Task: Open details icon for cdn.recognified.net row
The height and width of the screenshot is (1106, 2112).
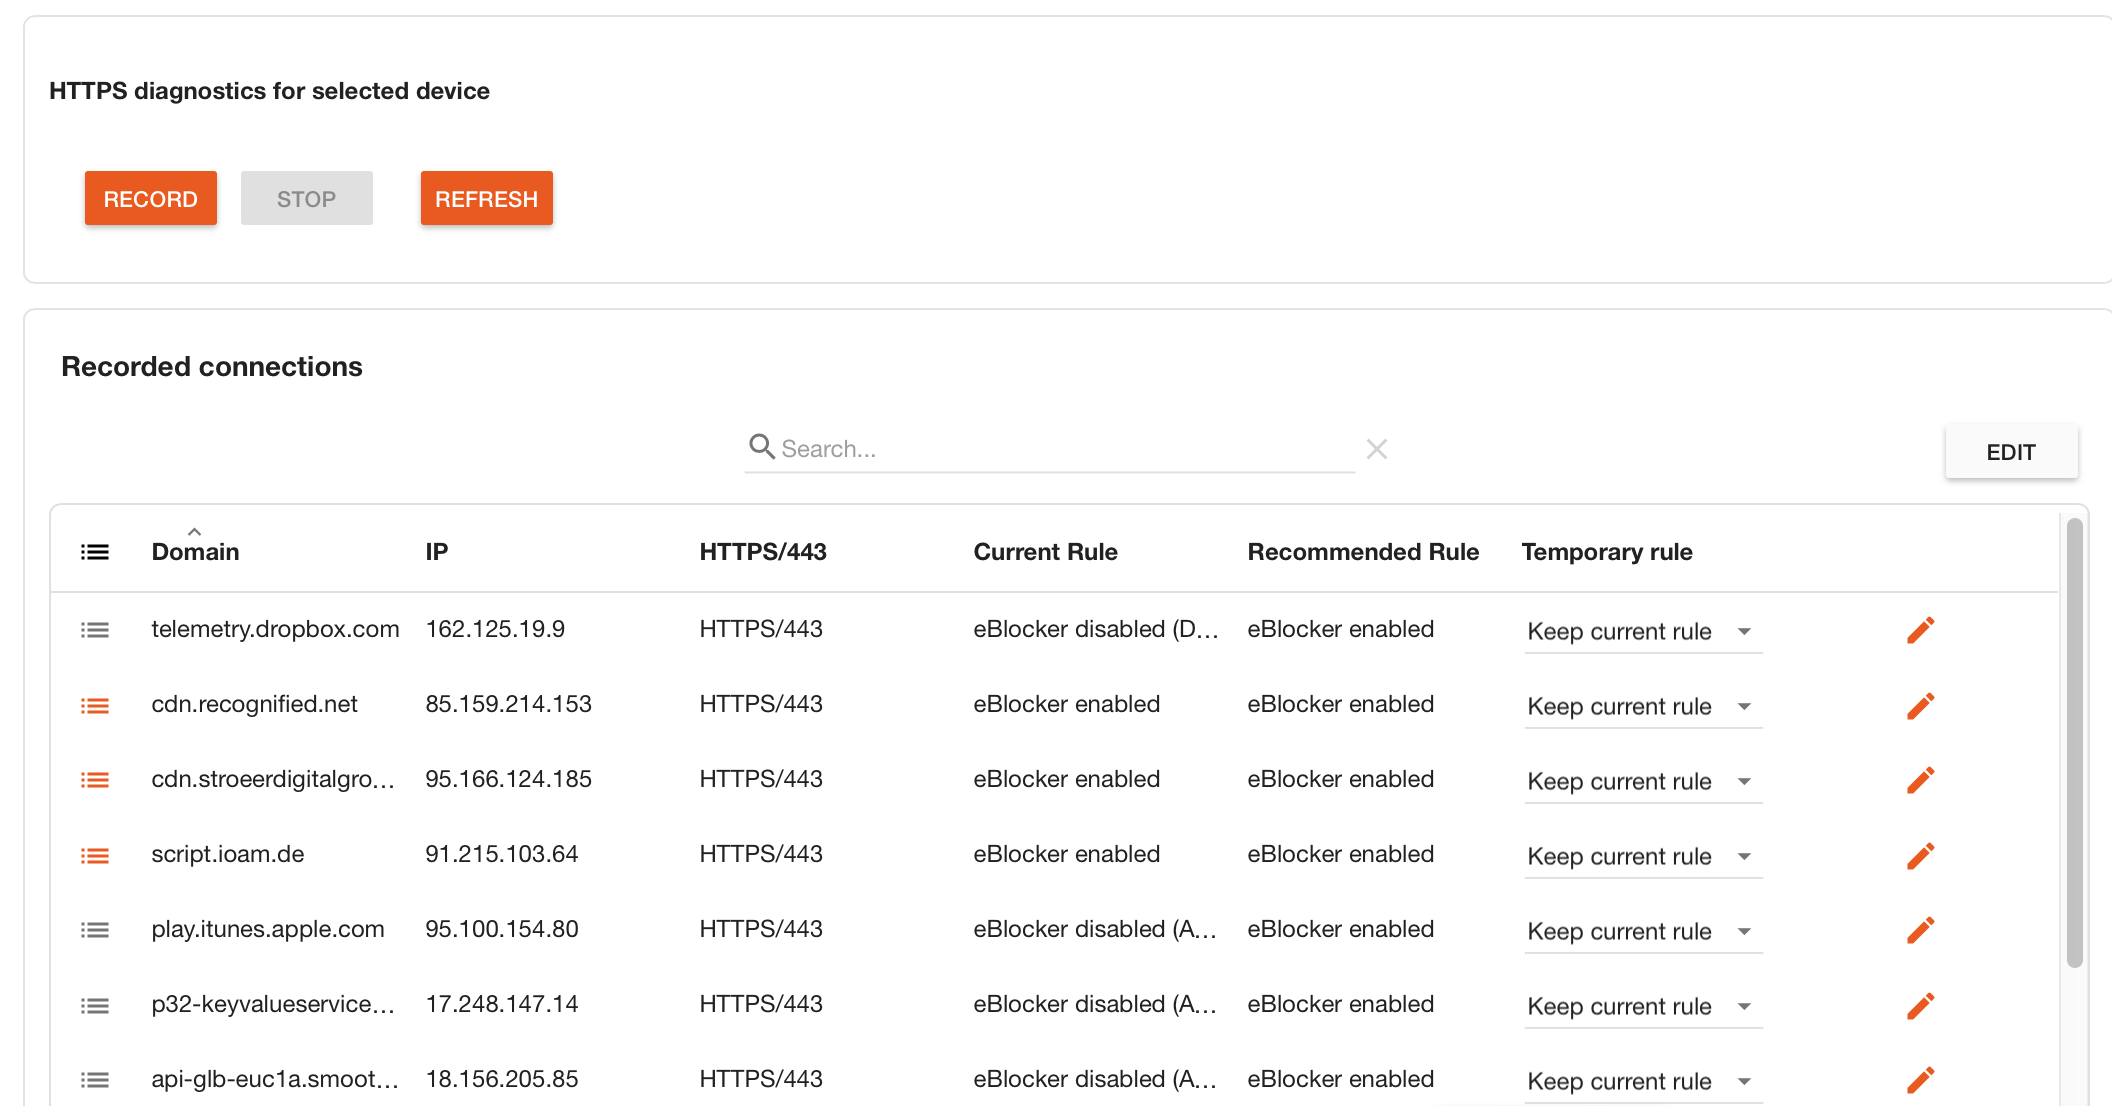Action: click(95, 706)
